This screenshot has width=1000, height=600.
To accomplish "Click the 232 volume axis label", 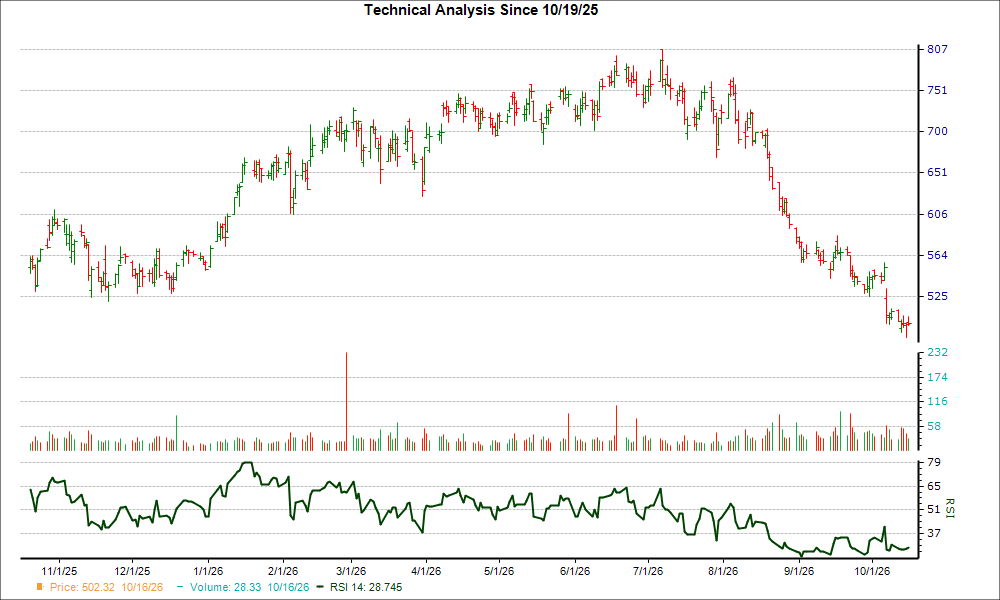I will (937, 352).
